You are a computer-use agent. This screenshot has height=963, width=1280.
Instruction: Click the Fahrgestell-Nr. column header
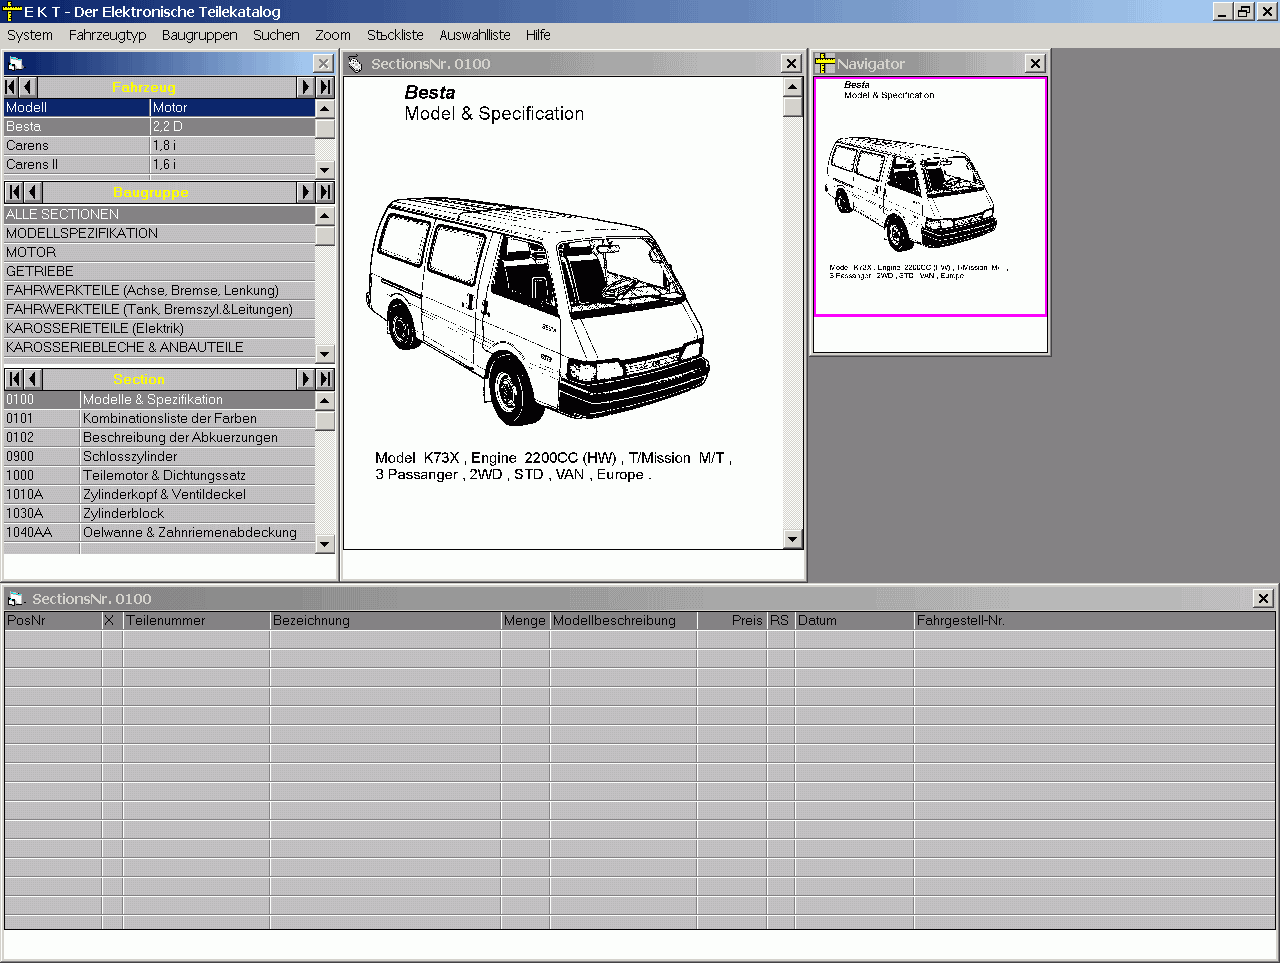coord(1094,621)
